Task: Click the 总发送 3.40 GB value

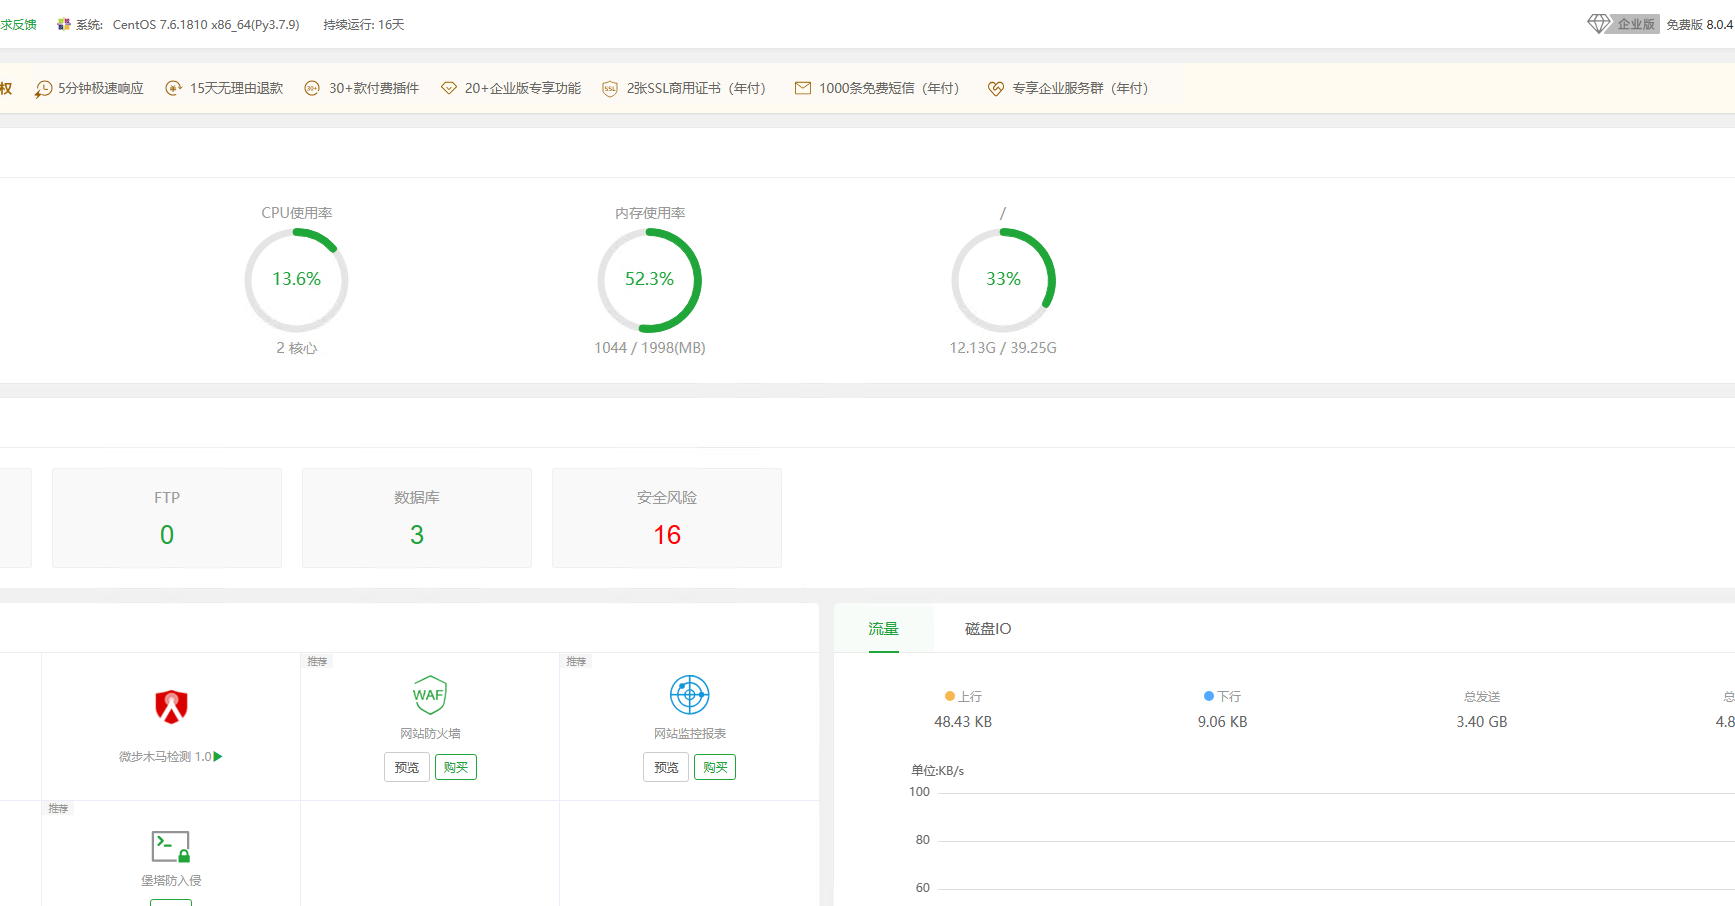Action: tap(1482, 722)
